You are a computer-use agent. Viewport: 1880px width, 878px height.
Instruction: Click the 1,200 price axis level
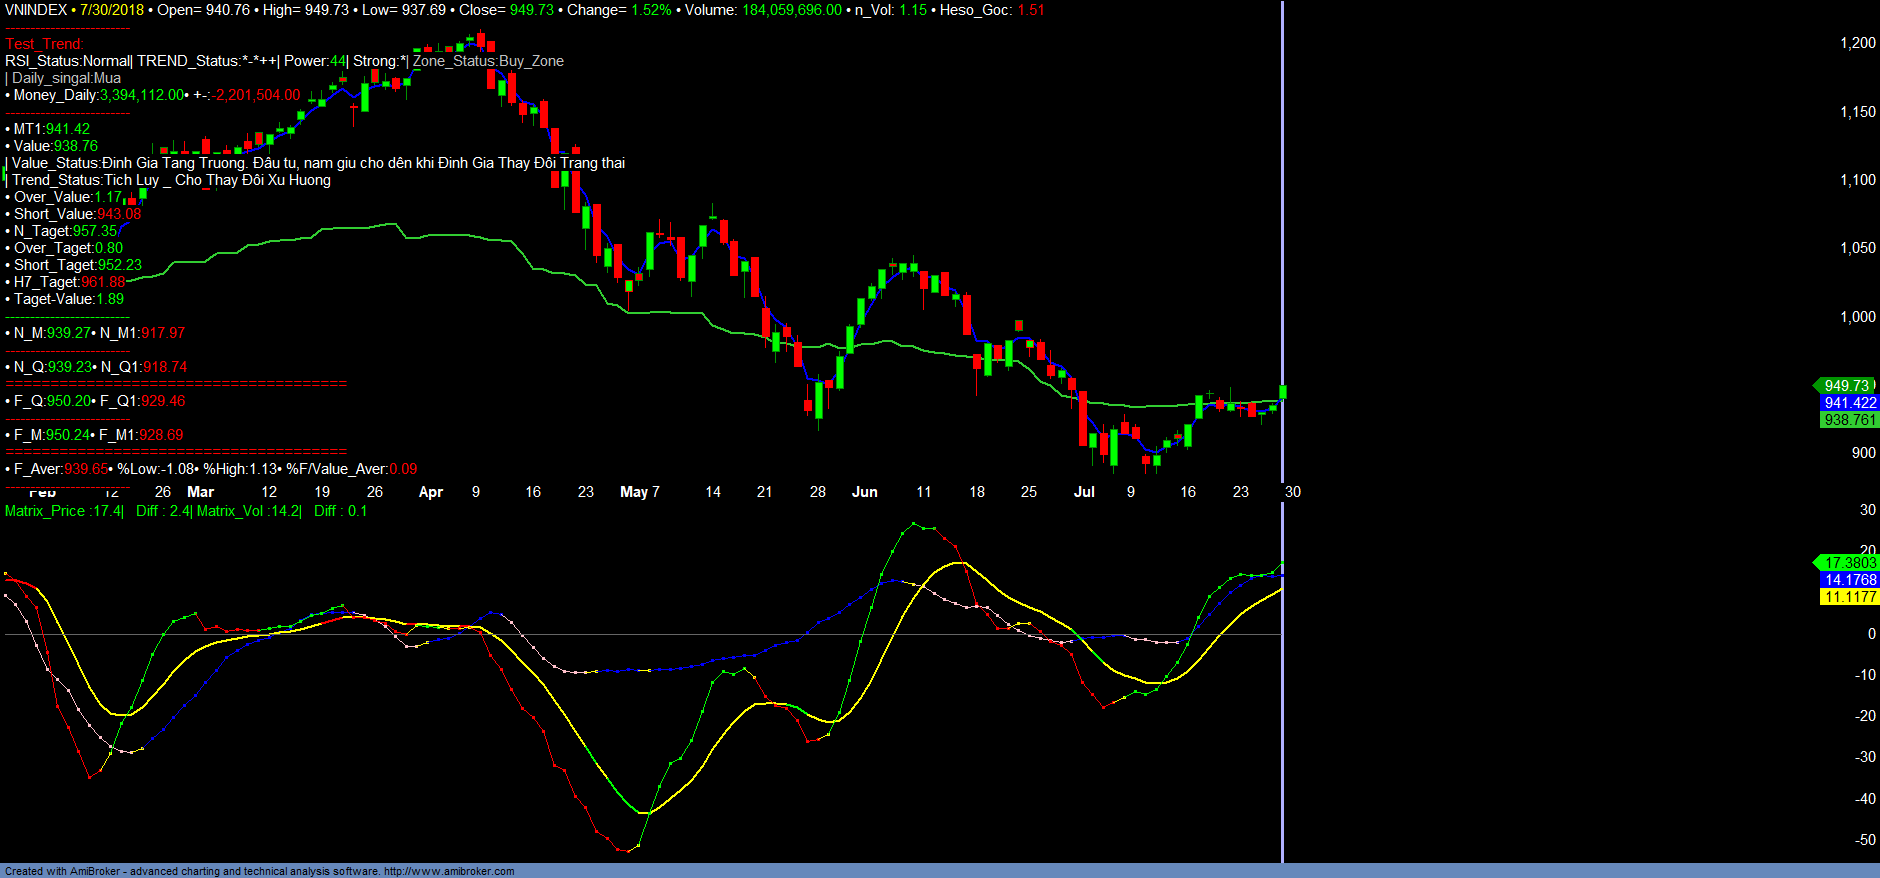[x=1857, y=43]
